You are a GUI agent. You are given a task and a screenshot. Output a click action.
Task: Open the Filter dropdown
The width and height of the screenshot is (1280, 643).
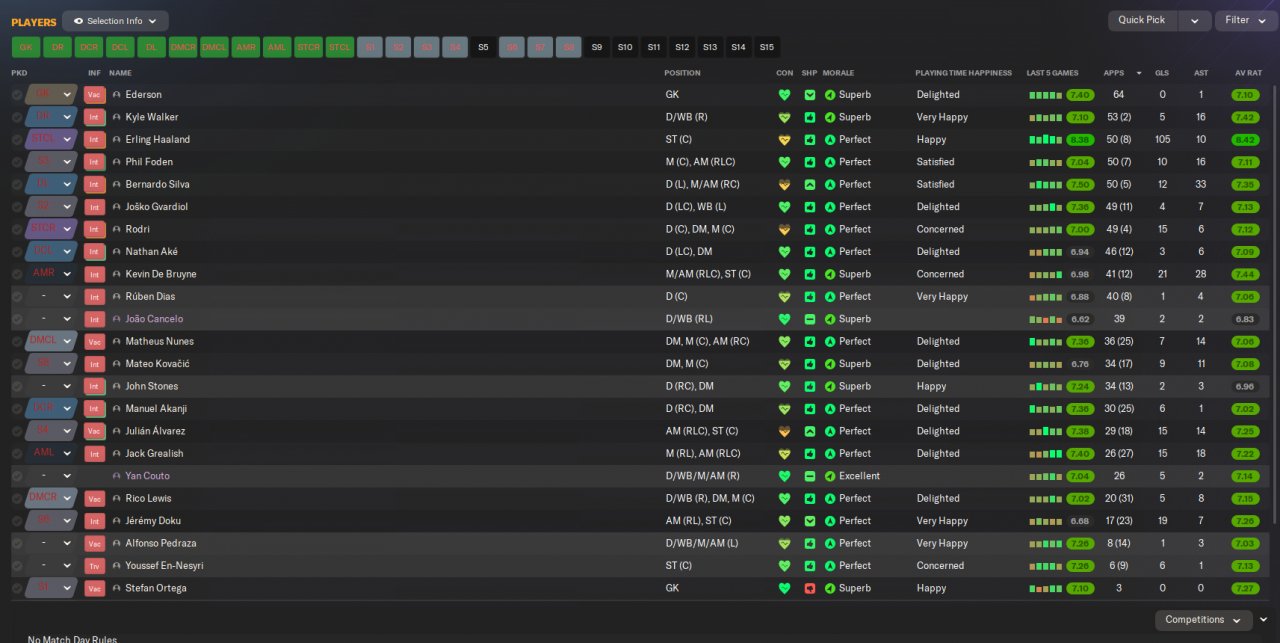click(x=1246, y=20)
